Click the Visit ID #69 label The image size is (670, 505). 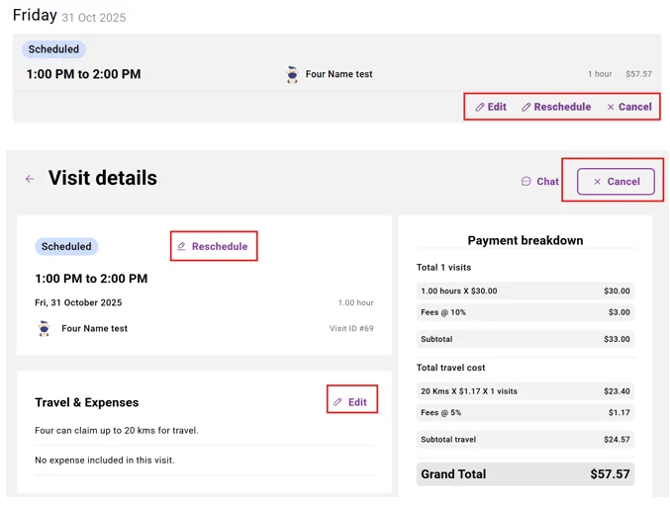coord(351,328)
